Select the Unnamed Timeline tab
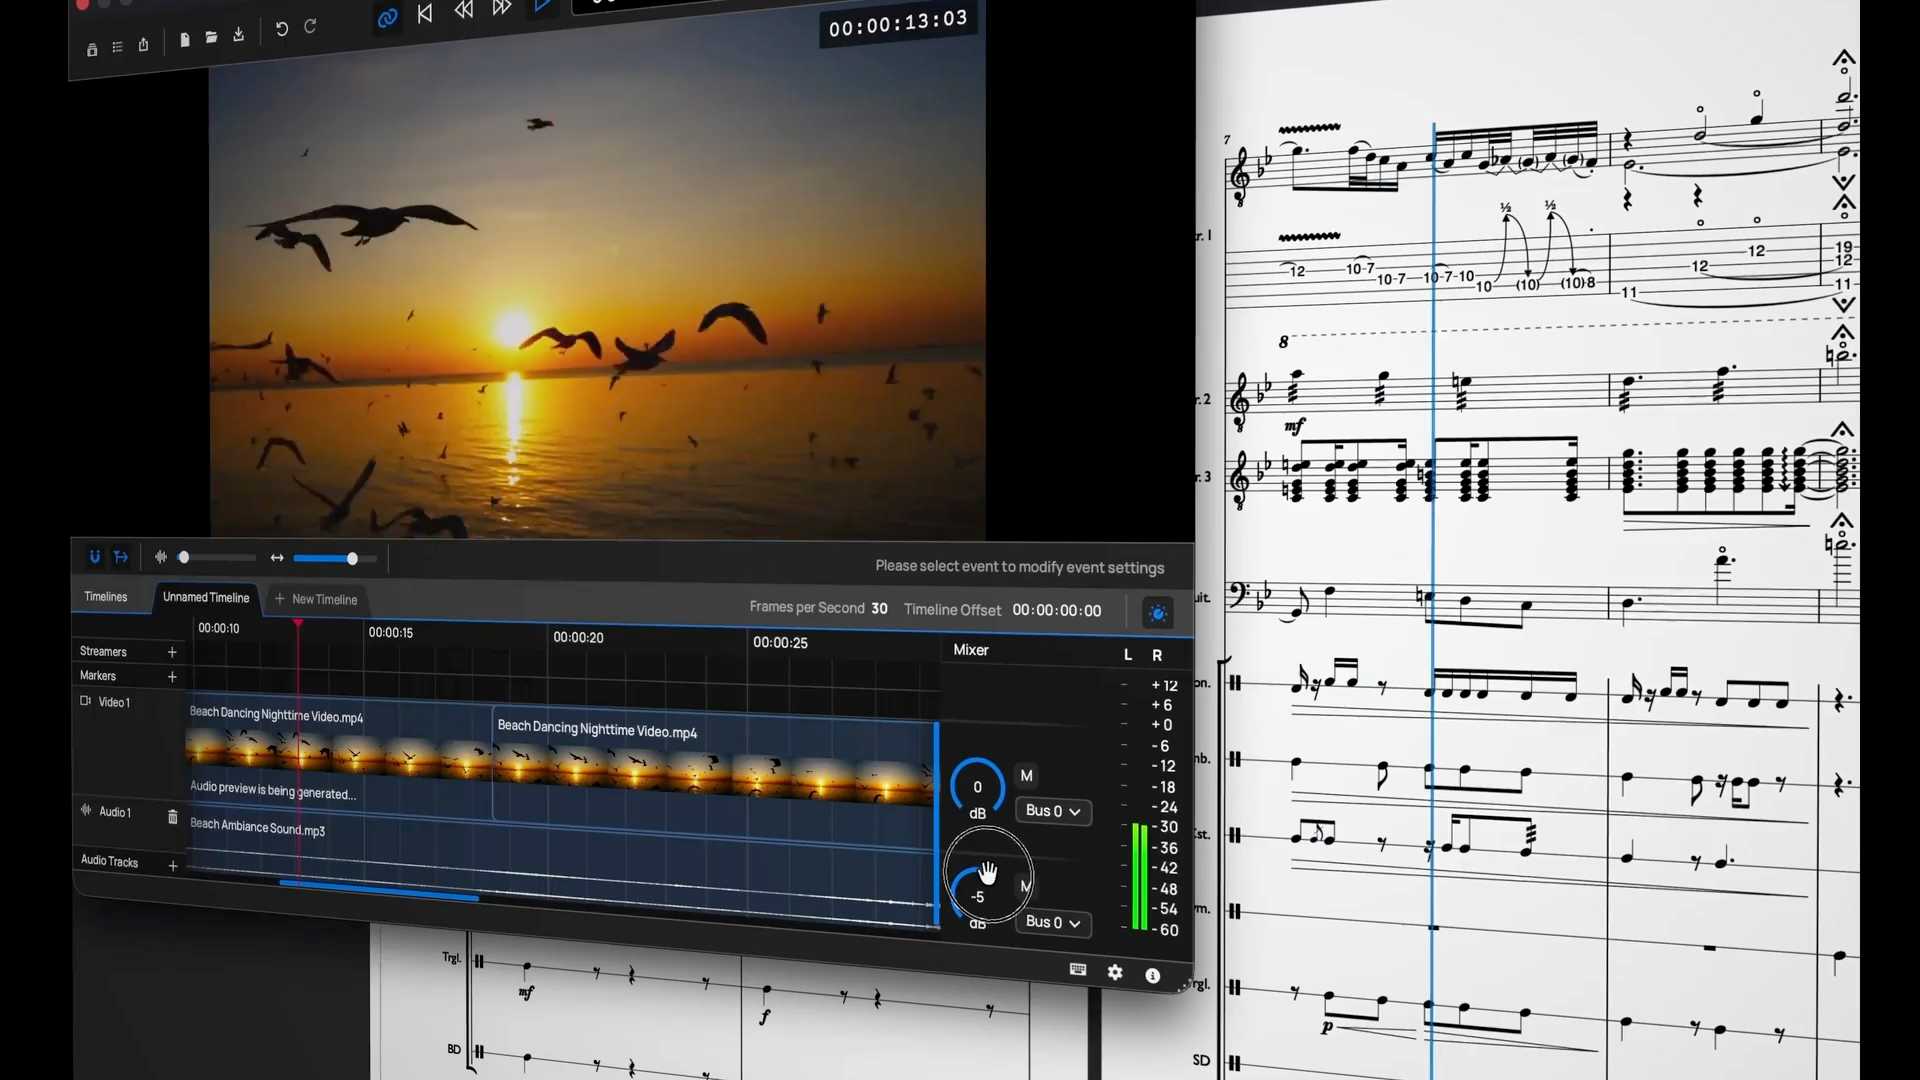The height and width of the screenshot is (1080, 1920). point(206,597)
